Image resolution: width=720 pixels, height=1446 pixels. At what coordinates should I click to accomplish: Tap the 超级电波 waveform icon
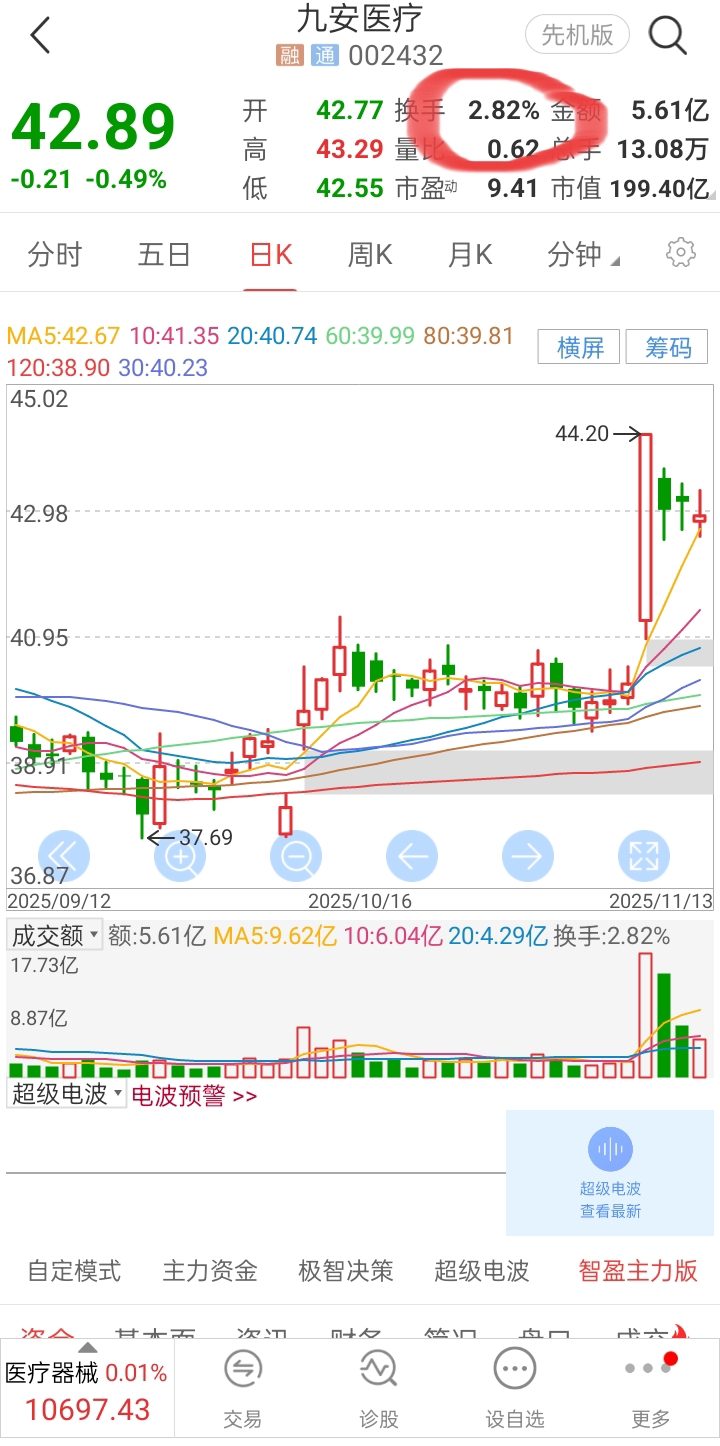pyautogui.click(x=610, y=1151)
